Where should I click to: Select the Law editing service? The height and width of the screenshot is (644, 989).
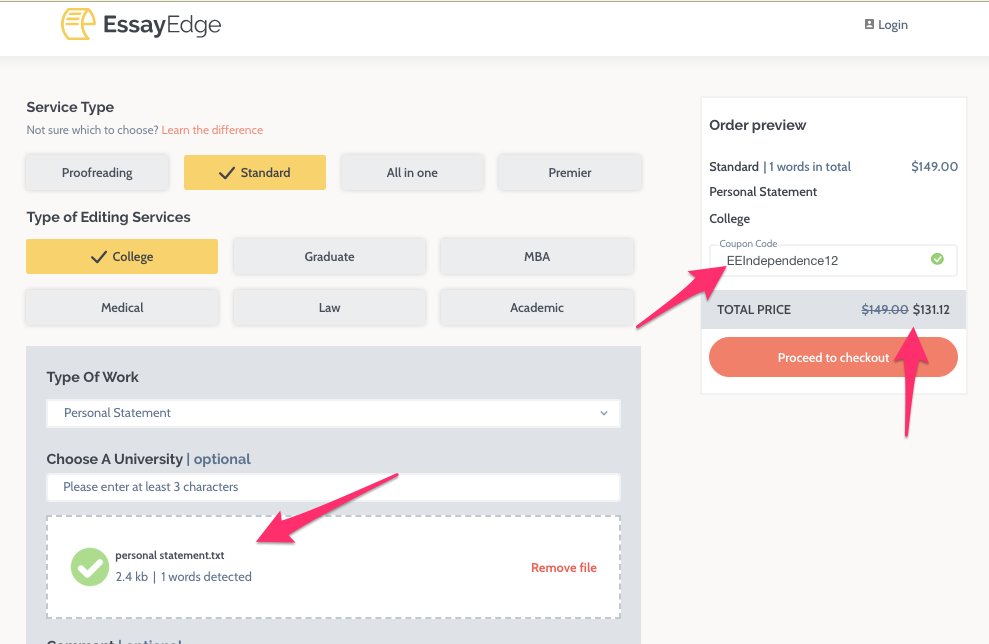coord(329,308)
